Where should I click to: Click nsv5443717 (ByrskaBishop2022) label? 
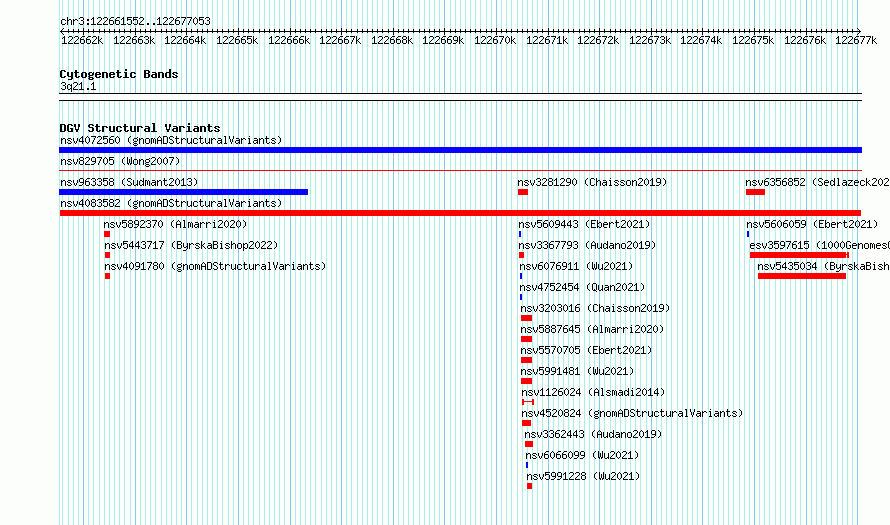coord(191,245)
